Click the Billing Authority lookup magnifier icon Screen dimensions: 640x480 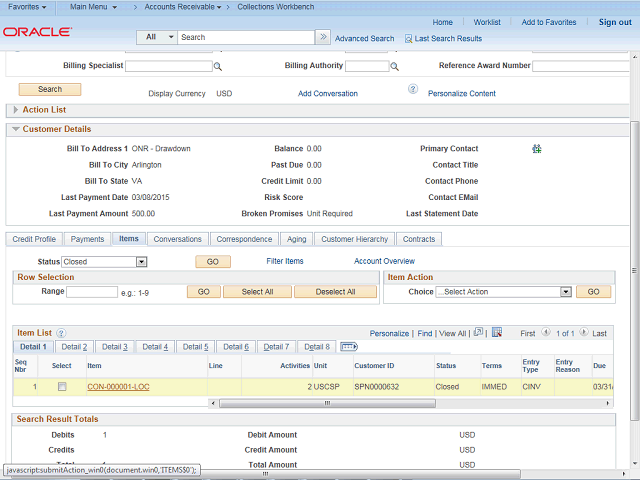pos(395,67)
